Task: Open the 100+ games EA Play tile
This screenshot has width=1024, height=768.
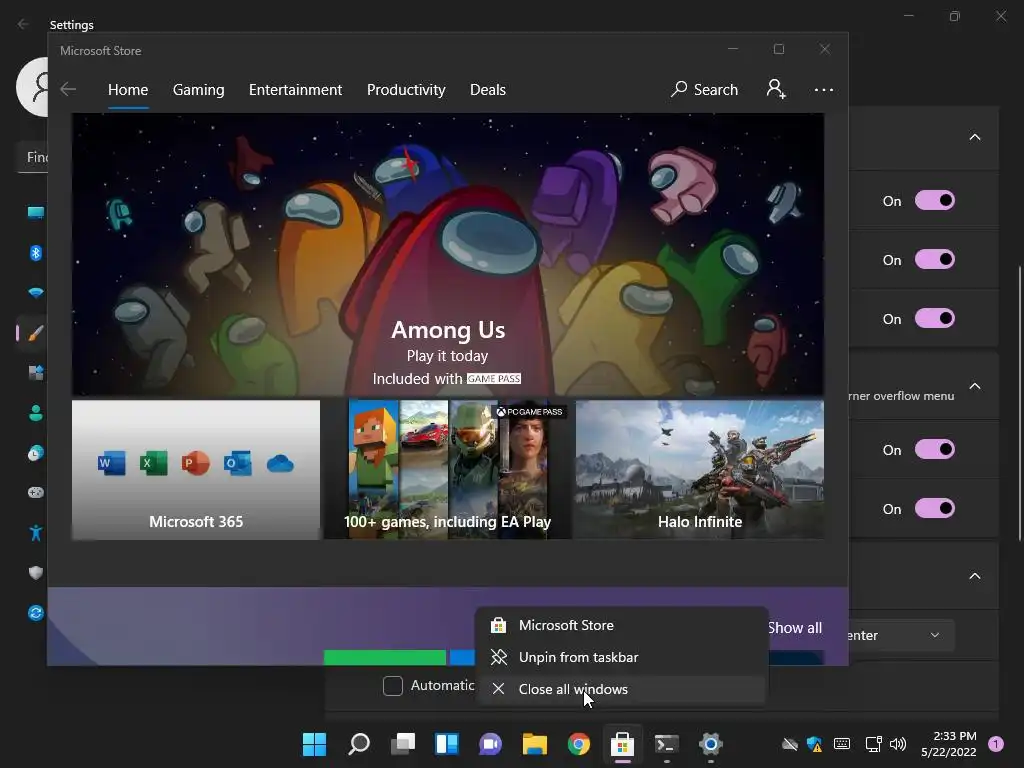Action: (x=448, y=470)
